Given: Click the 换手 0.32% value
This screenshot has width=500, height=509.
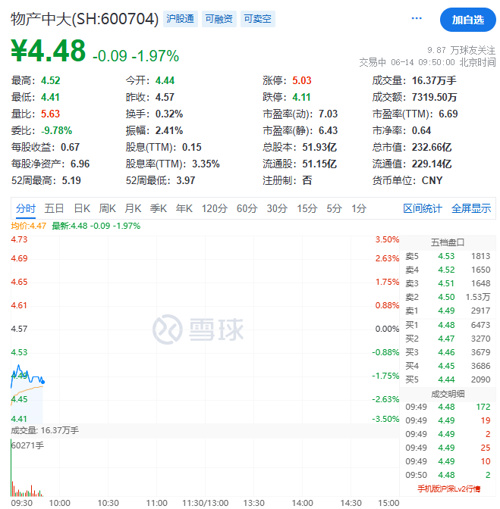Looking at the screenshot, I should [169, 114].
